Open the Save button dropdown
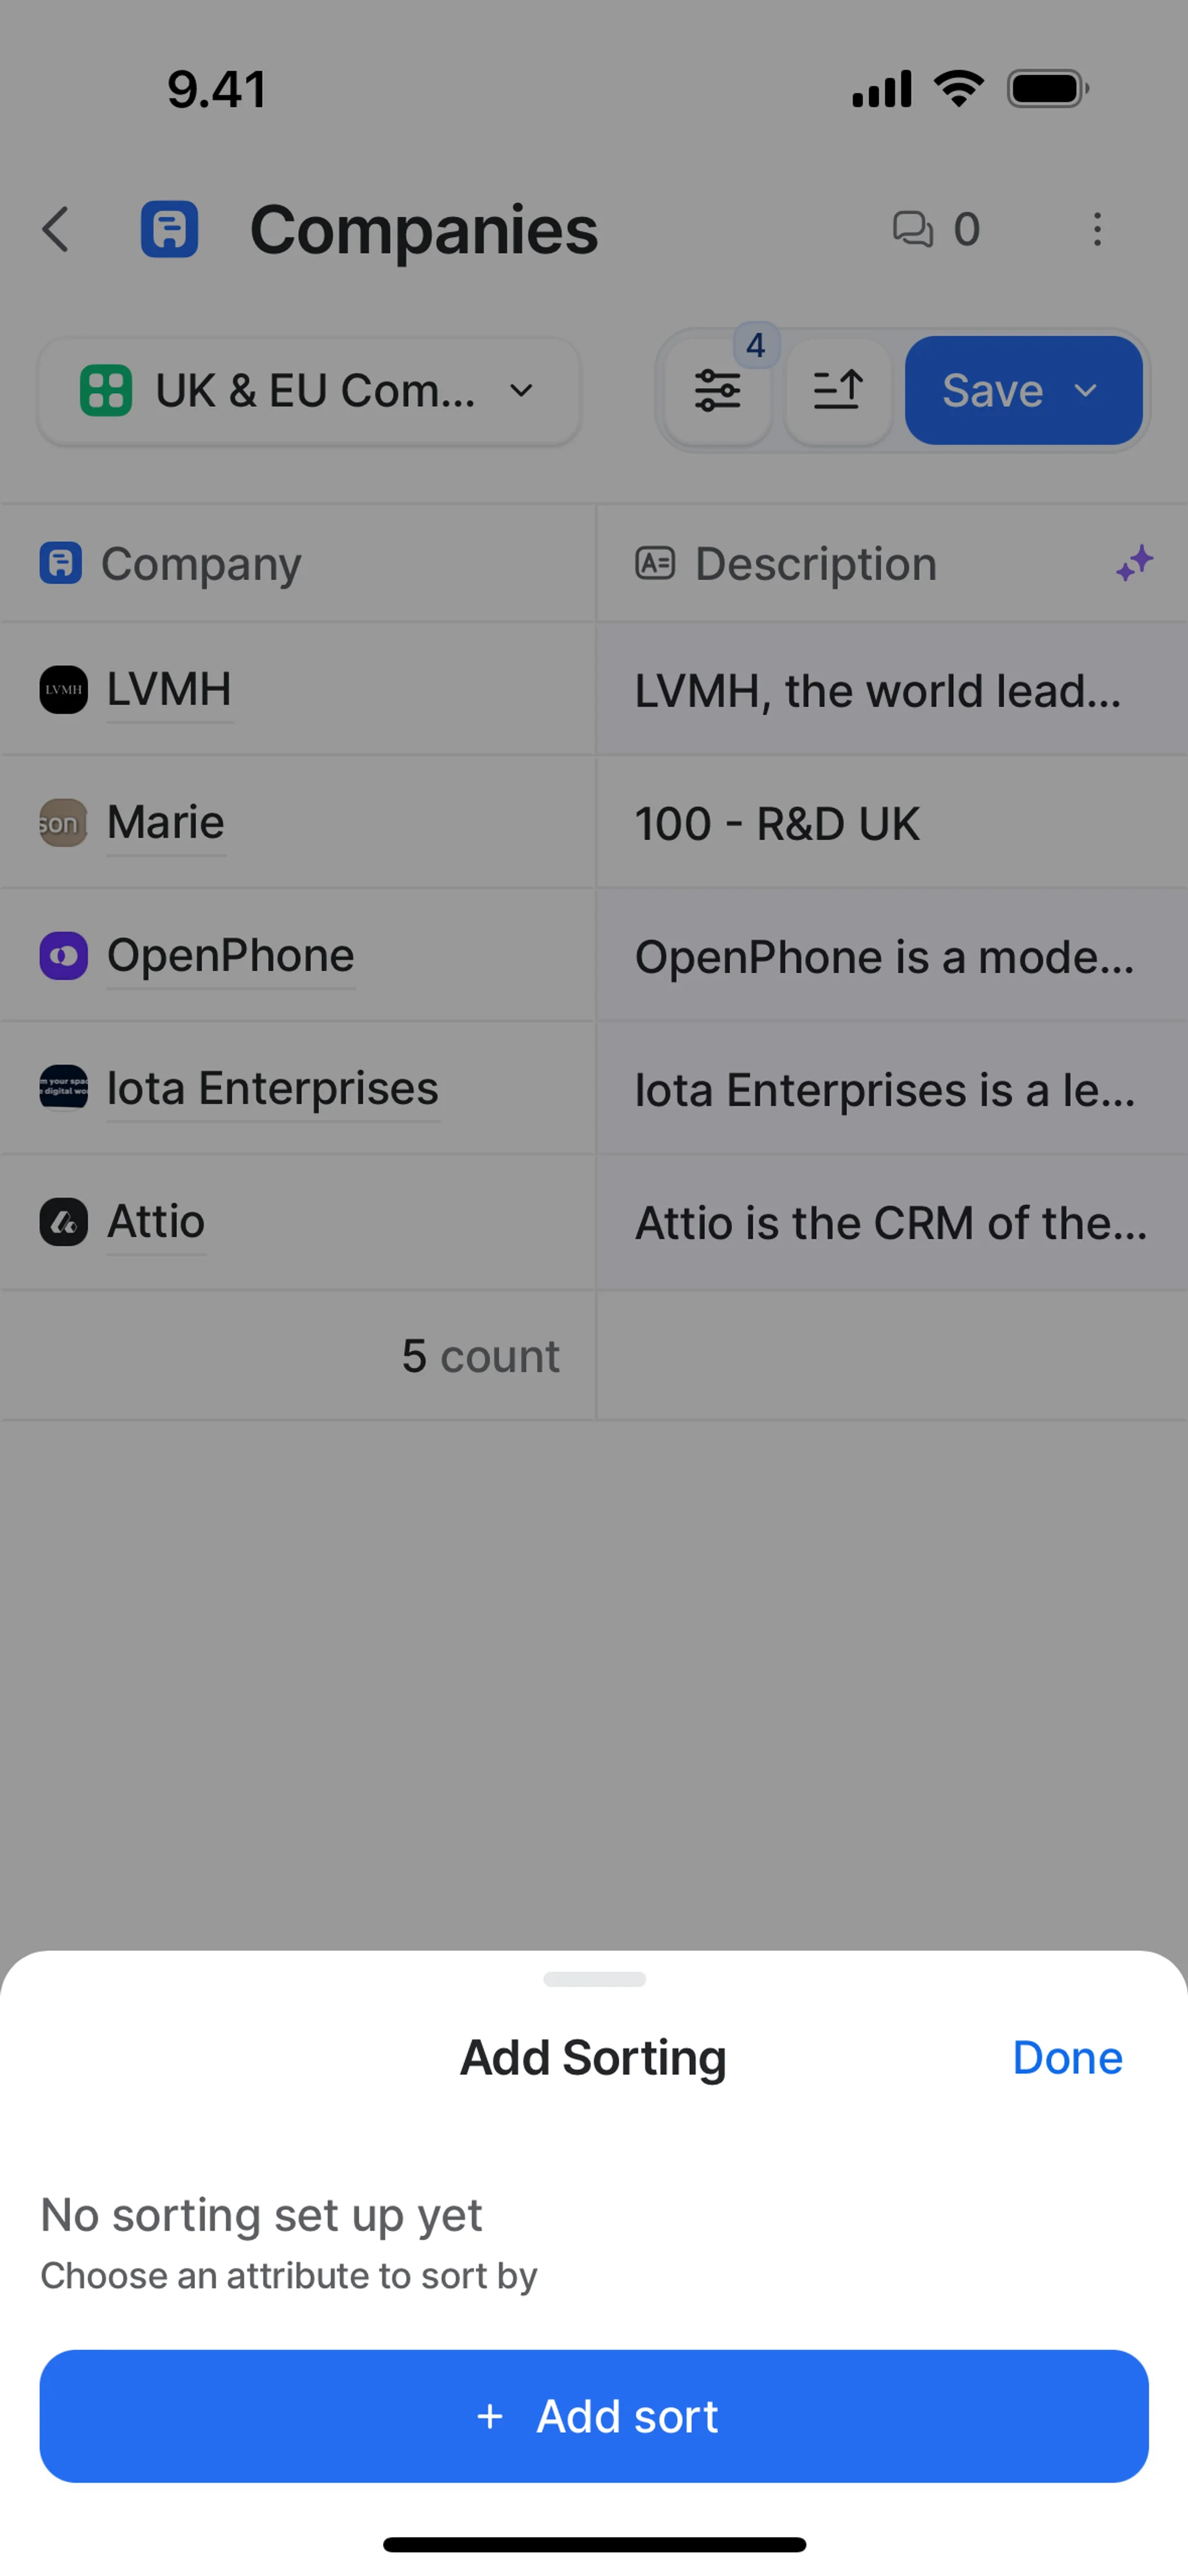Image resolution: width=1188 pixels, height=2576 pixels. point(1023,390)
